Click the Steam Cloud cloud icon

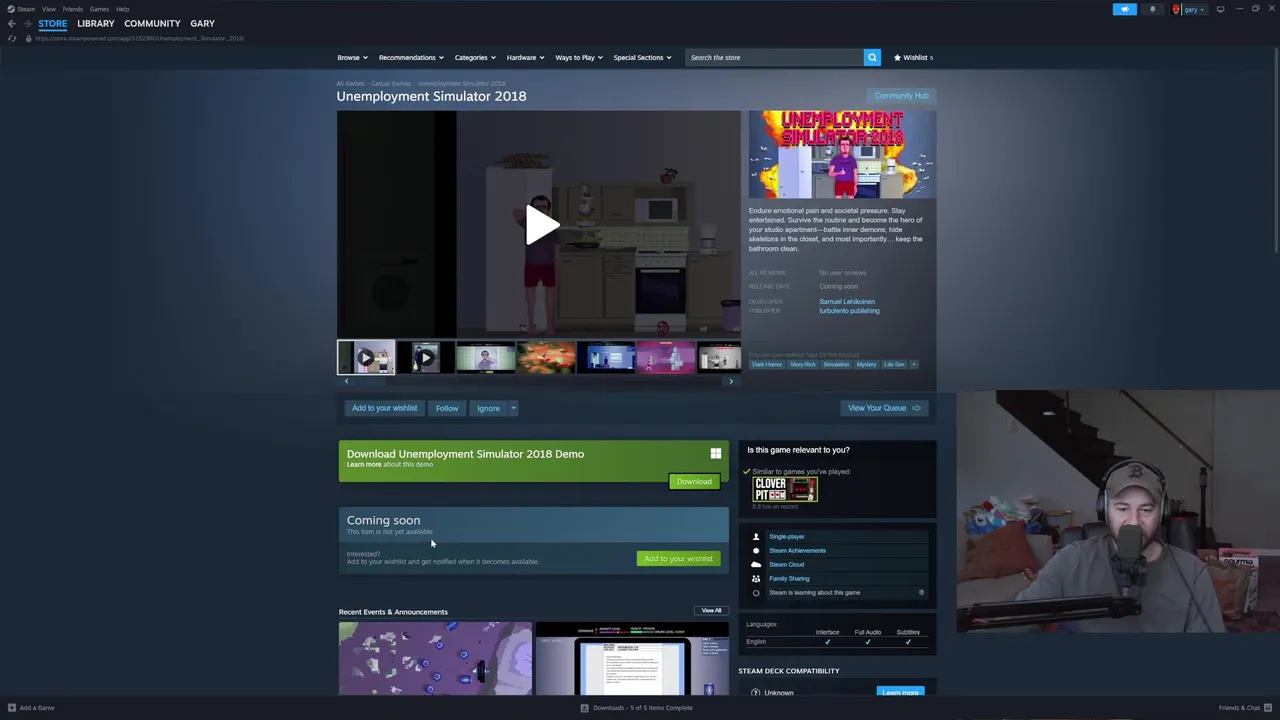[x=756, y=564]
